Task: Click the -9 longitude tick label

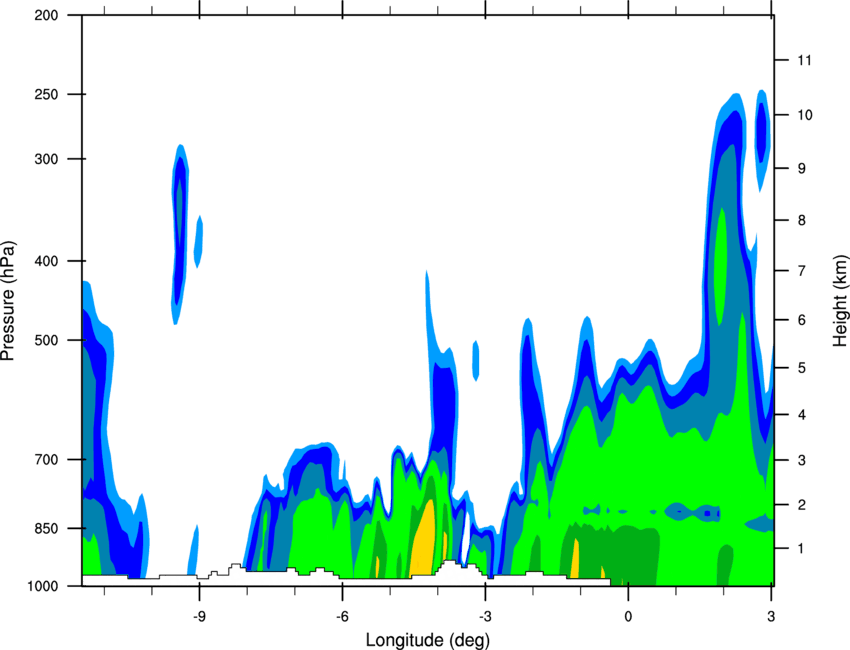Action: click(x=199, y=617)
